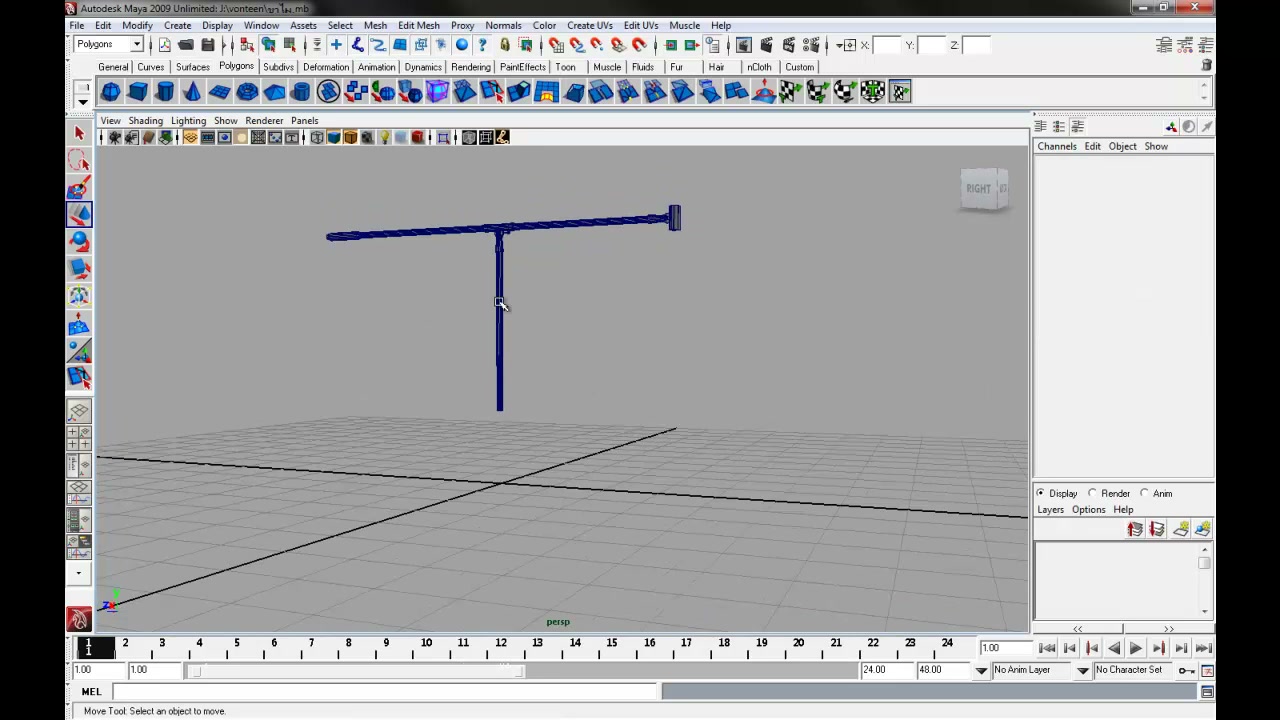1280x720 pixels.
Task: Toggle wireframe display cube in viewport toolbar
Action: tap(317, 137)
